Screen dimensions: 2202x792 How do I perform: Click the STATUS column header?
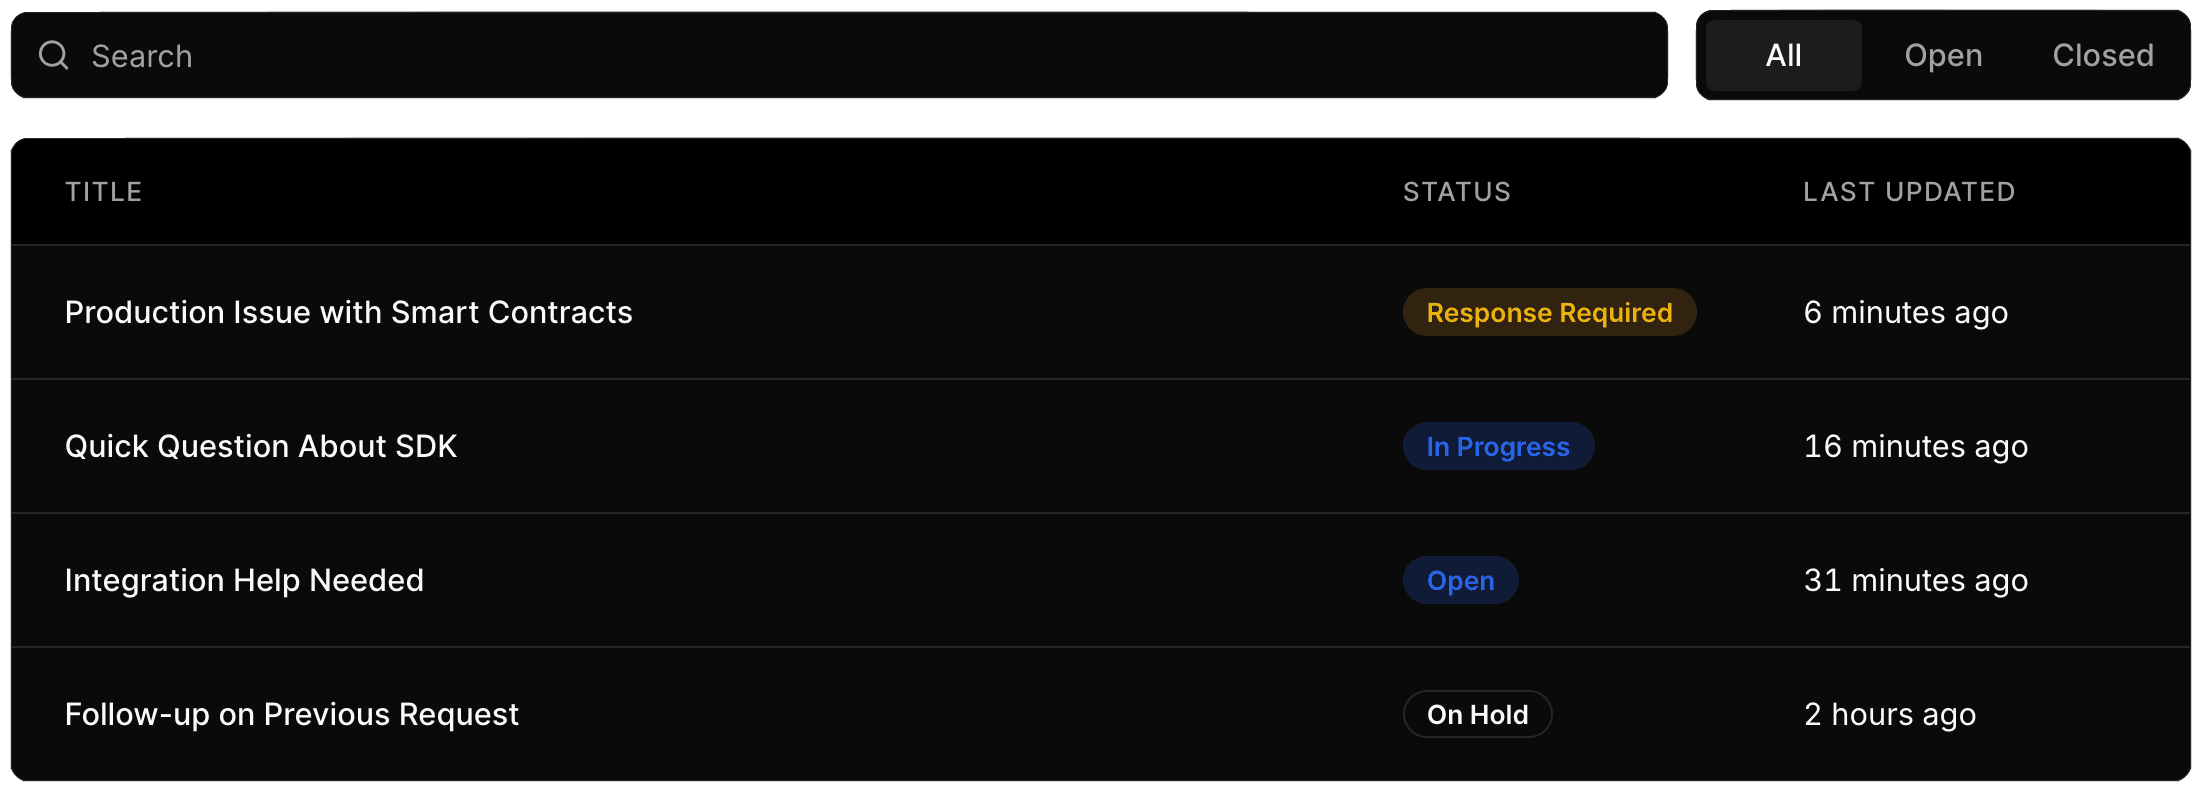tap(1457, 192)
